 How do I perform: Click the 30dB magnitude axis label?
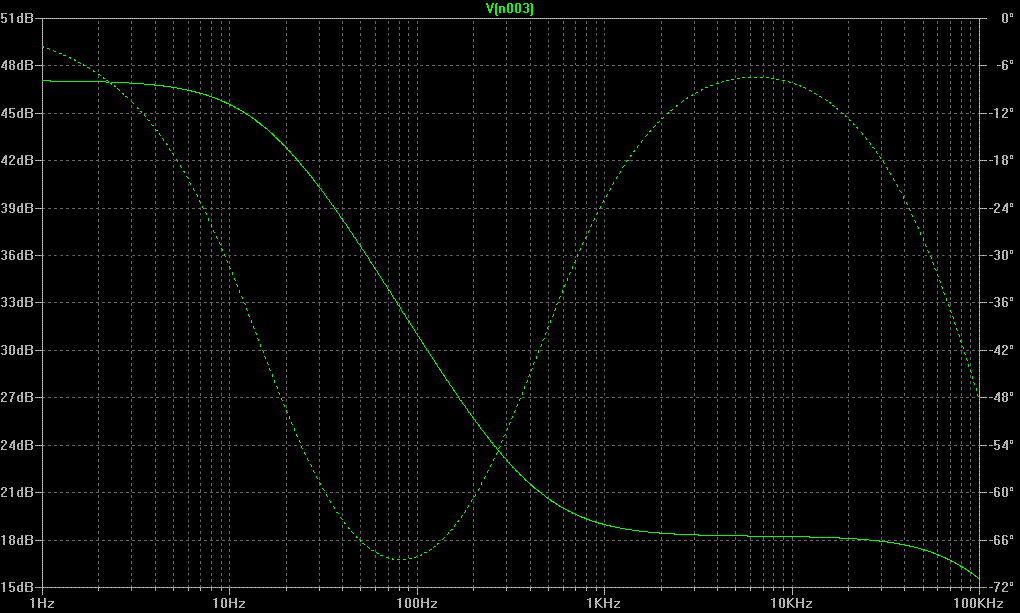click(x=17, y=350)
